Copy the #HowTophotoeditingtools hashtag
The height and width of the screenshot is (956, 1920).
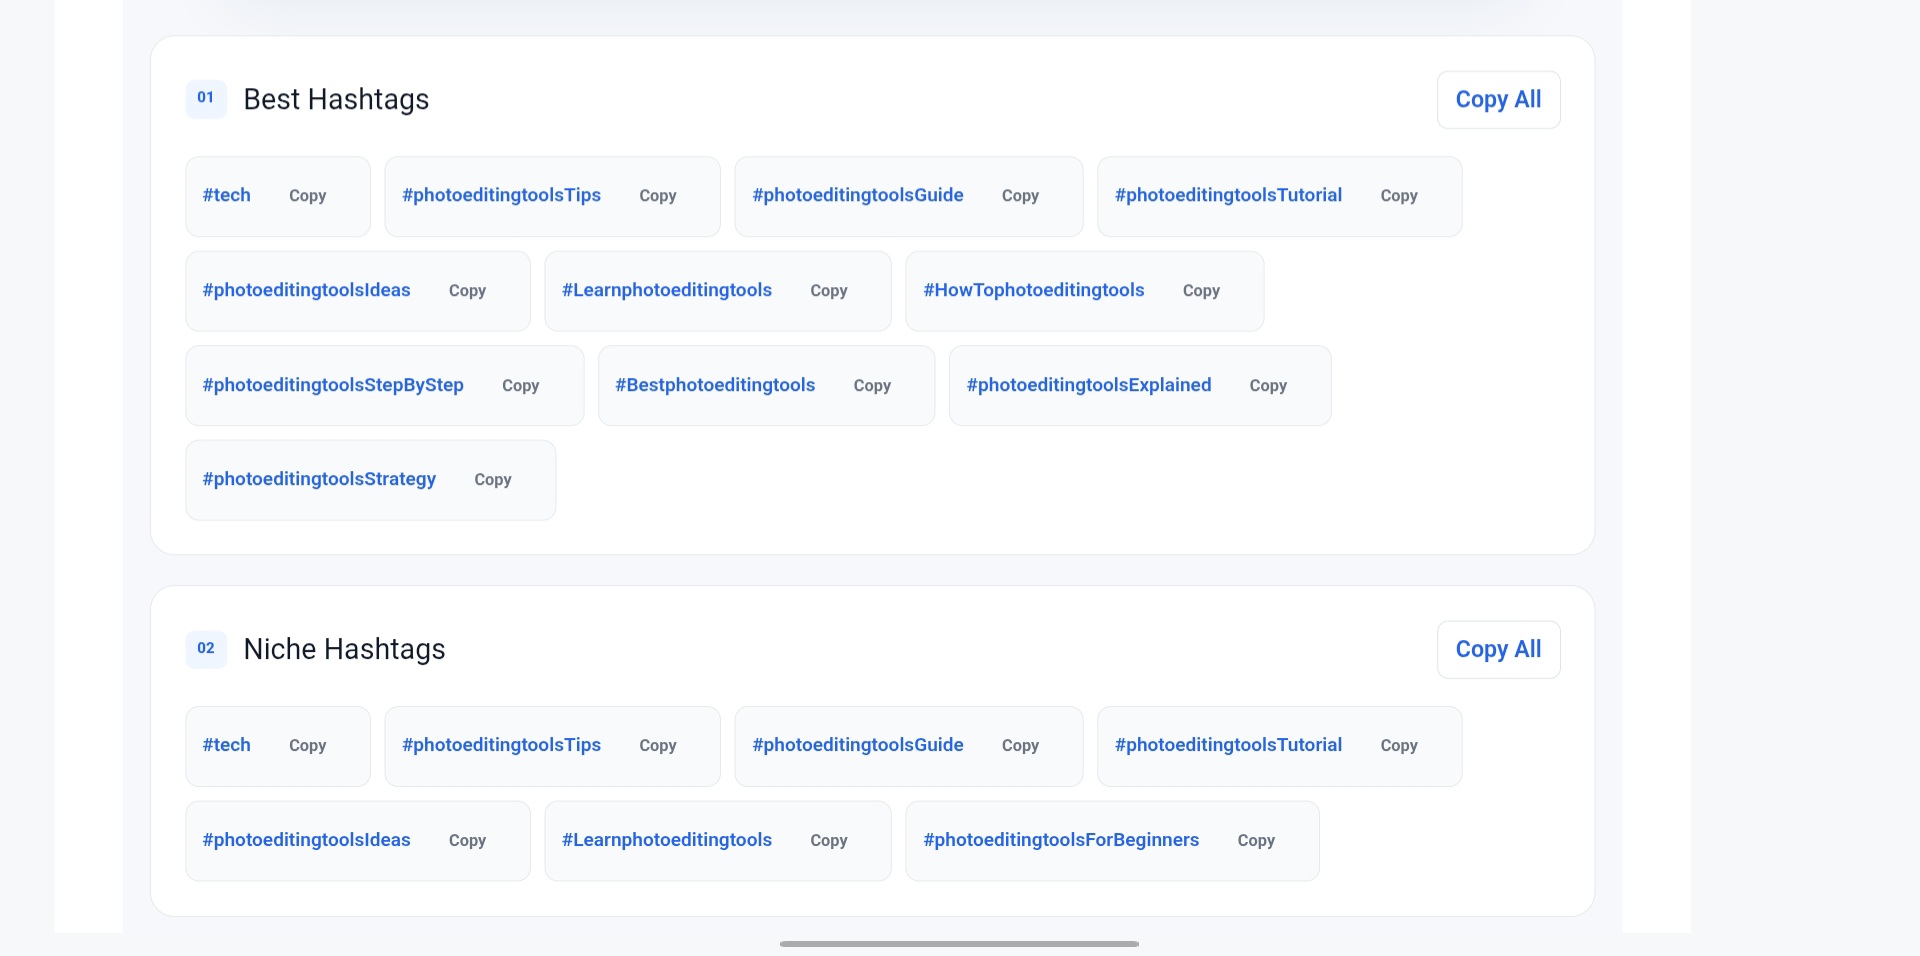pyautogui.click(x=1201, y=291)
